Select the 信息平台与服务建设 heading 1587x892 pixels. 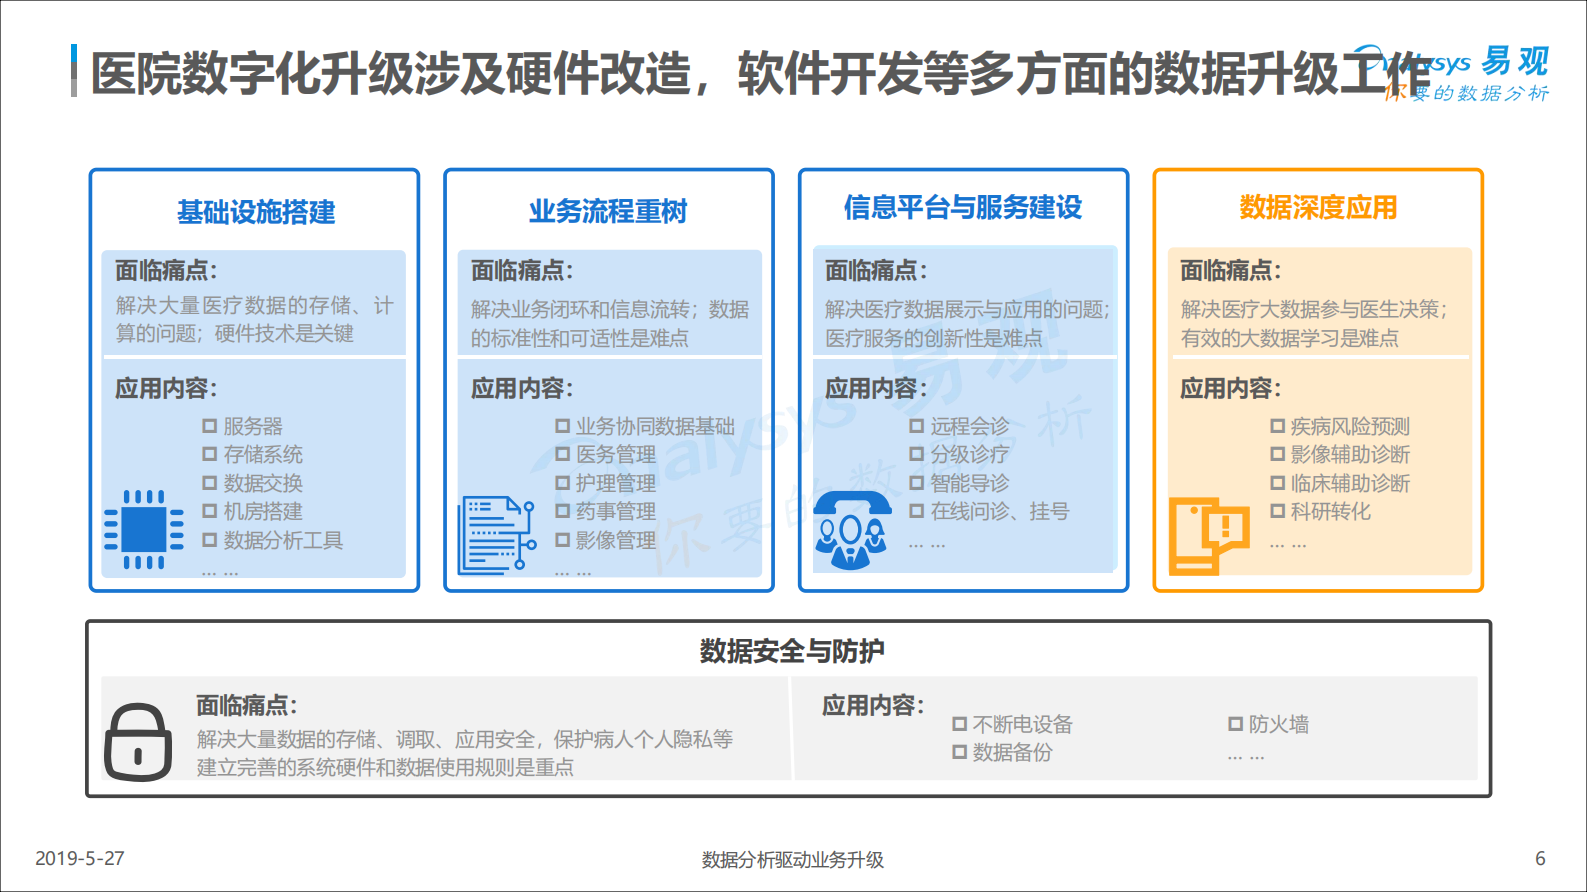(963, 207)
